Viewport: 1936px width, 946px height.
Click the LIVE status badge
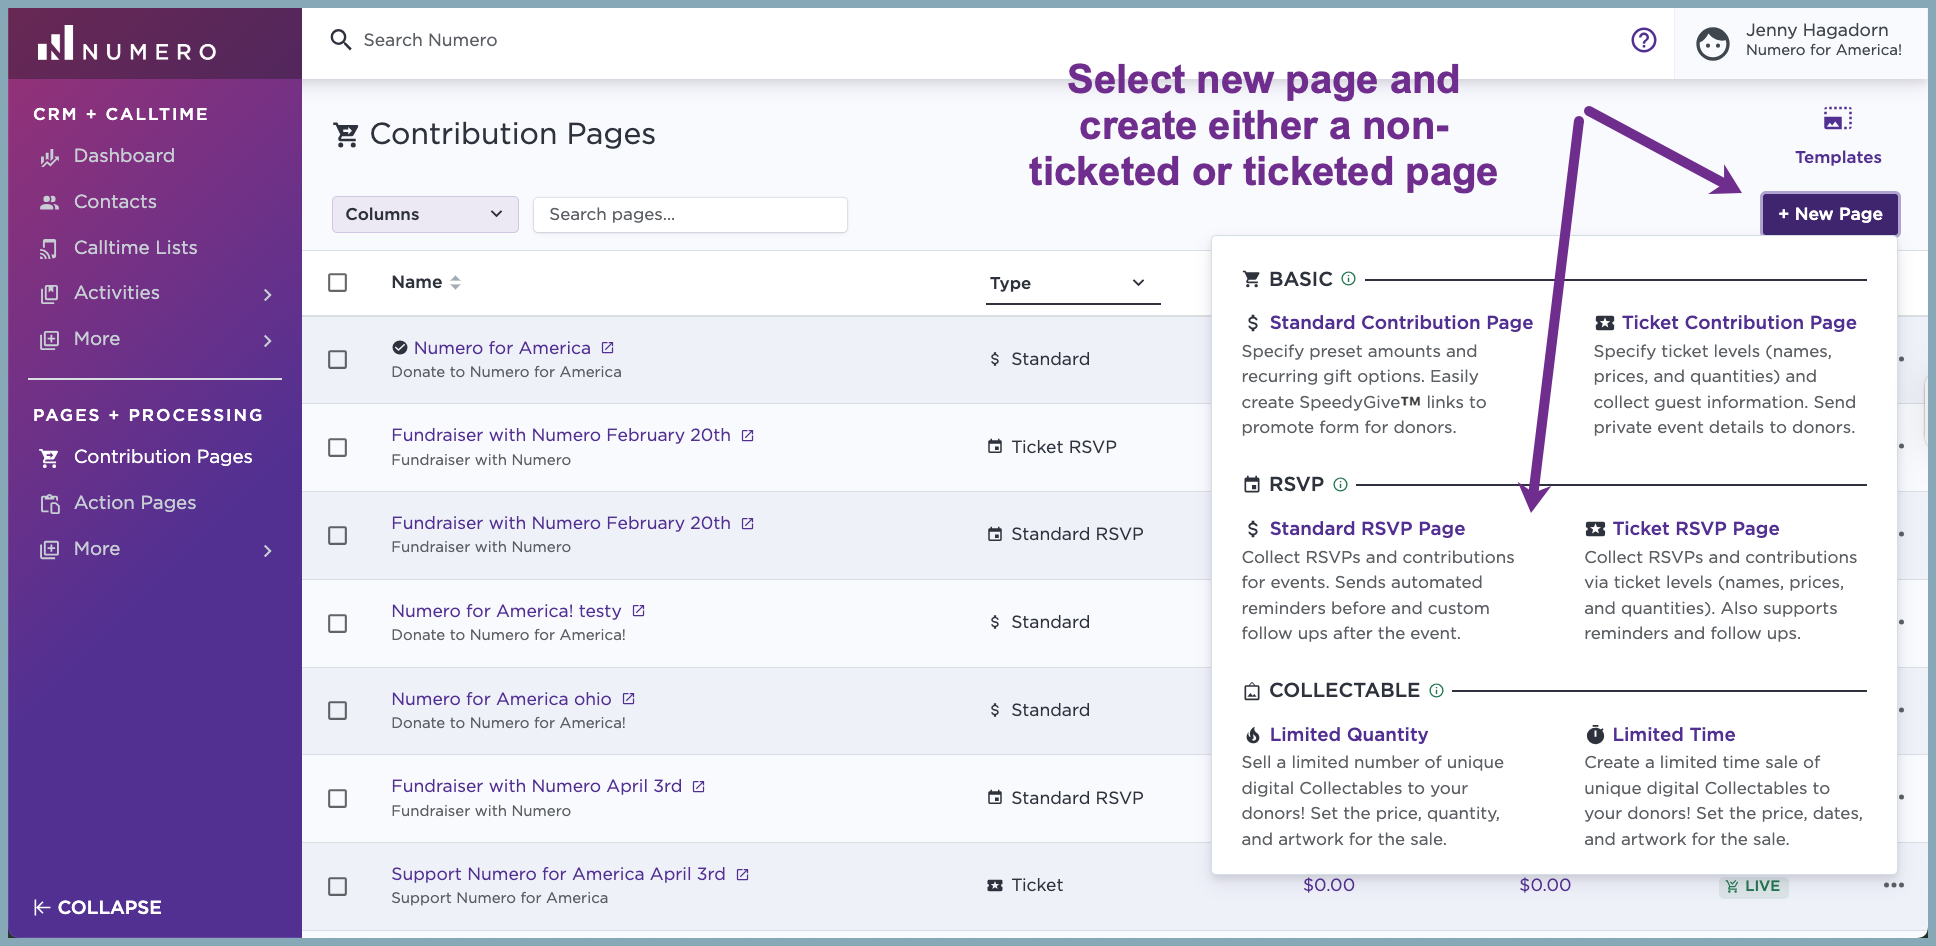[1753, 886]
